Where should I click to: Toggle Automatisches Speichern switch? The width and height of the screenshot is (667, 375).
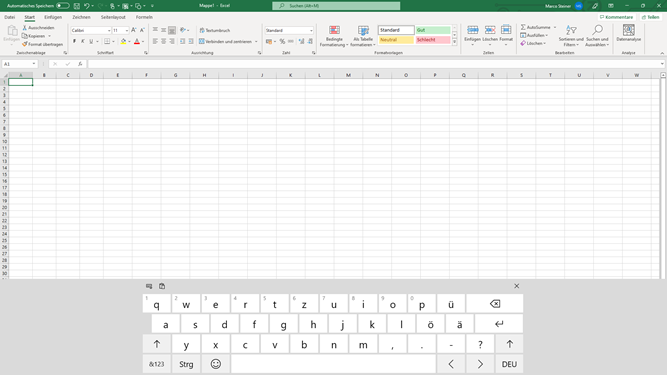coord(63,6)
